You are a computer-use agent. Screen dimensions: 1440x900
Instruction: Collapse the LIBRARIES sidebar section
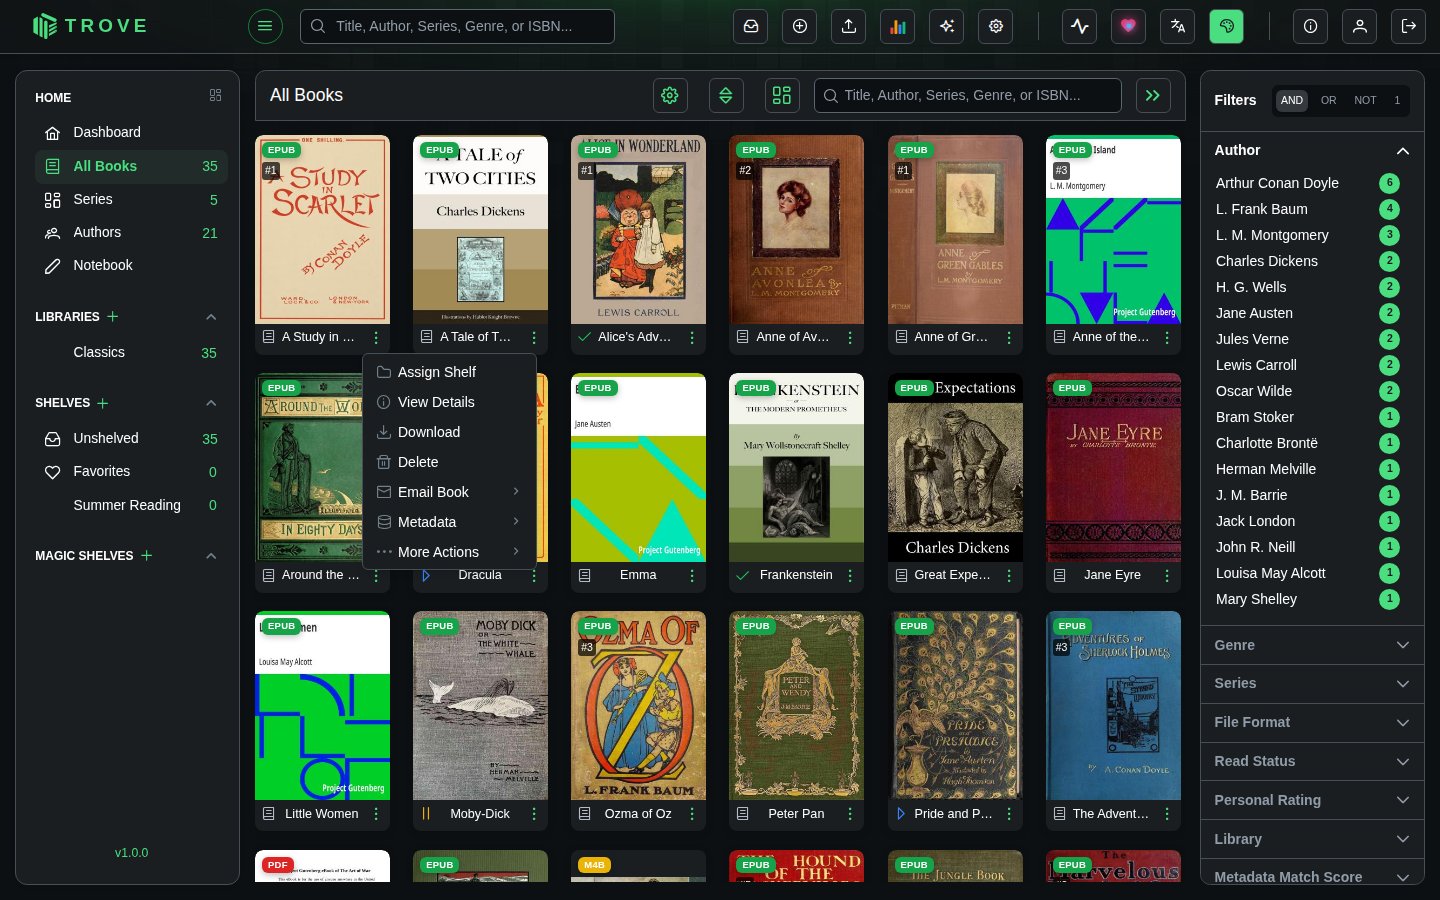coord(211,317)
